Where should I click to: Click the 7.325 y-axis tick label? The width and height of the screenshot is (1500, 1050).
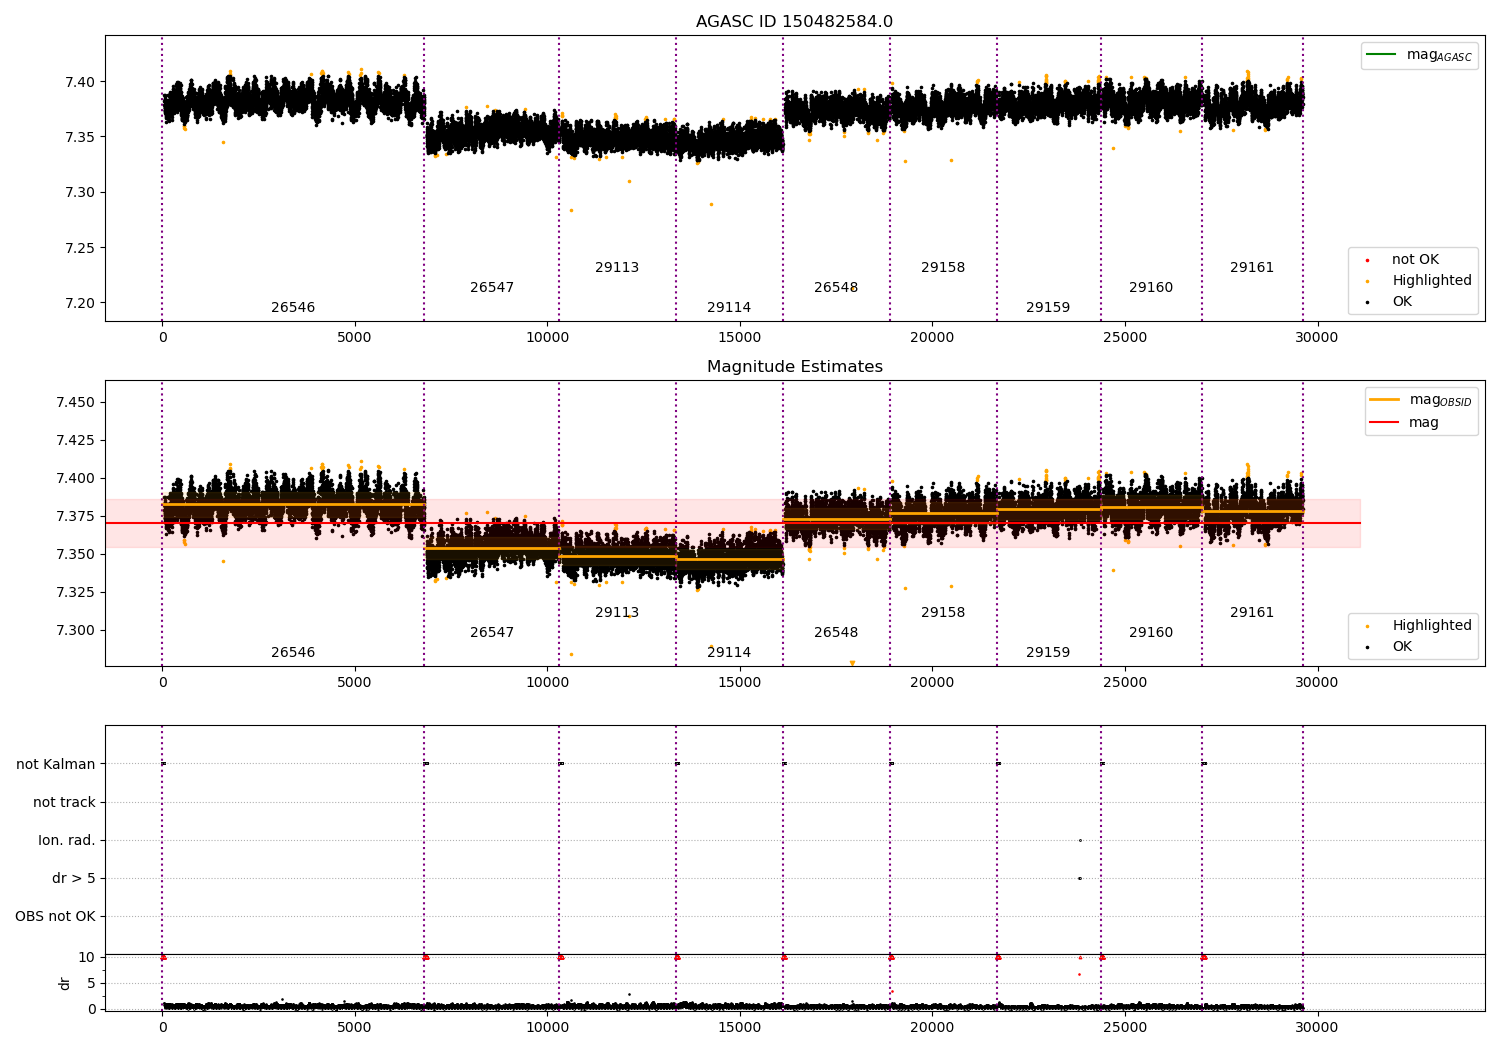point(76,593)
